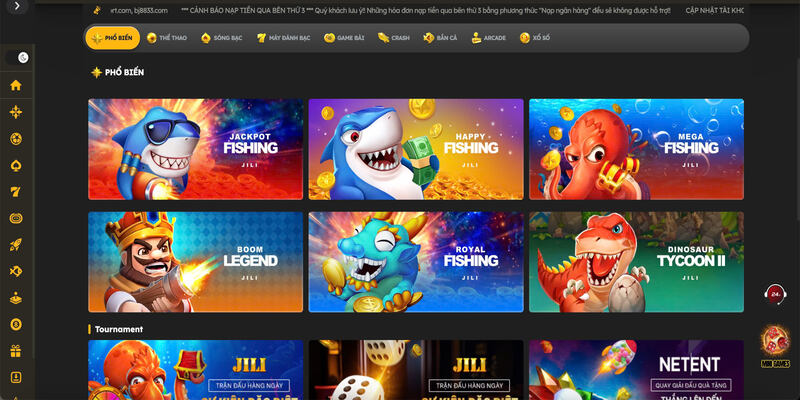Click scrolling warning announcement text
800x400 pixels.
(426, 10)
